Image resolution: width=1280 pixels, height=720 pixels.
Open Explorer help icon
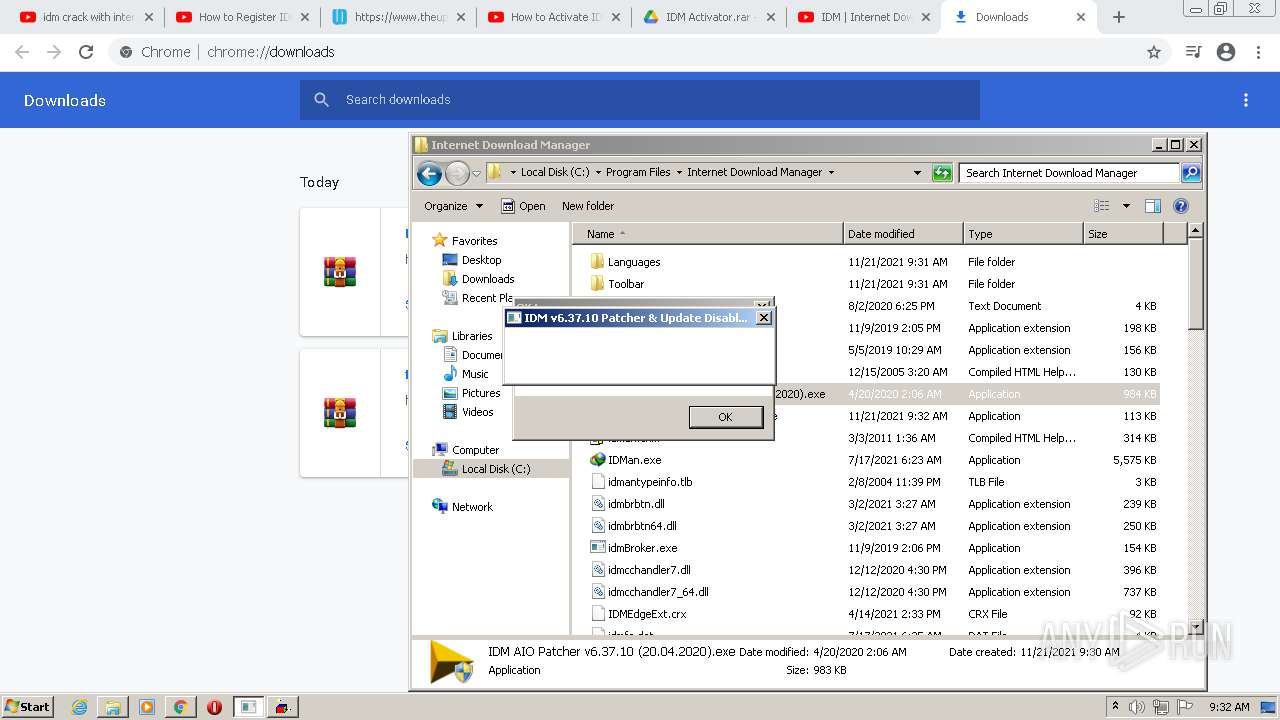point(1180,206)
